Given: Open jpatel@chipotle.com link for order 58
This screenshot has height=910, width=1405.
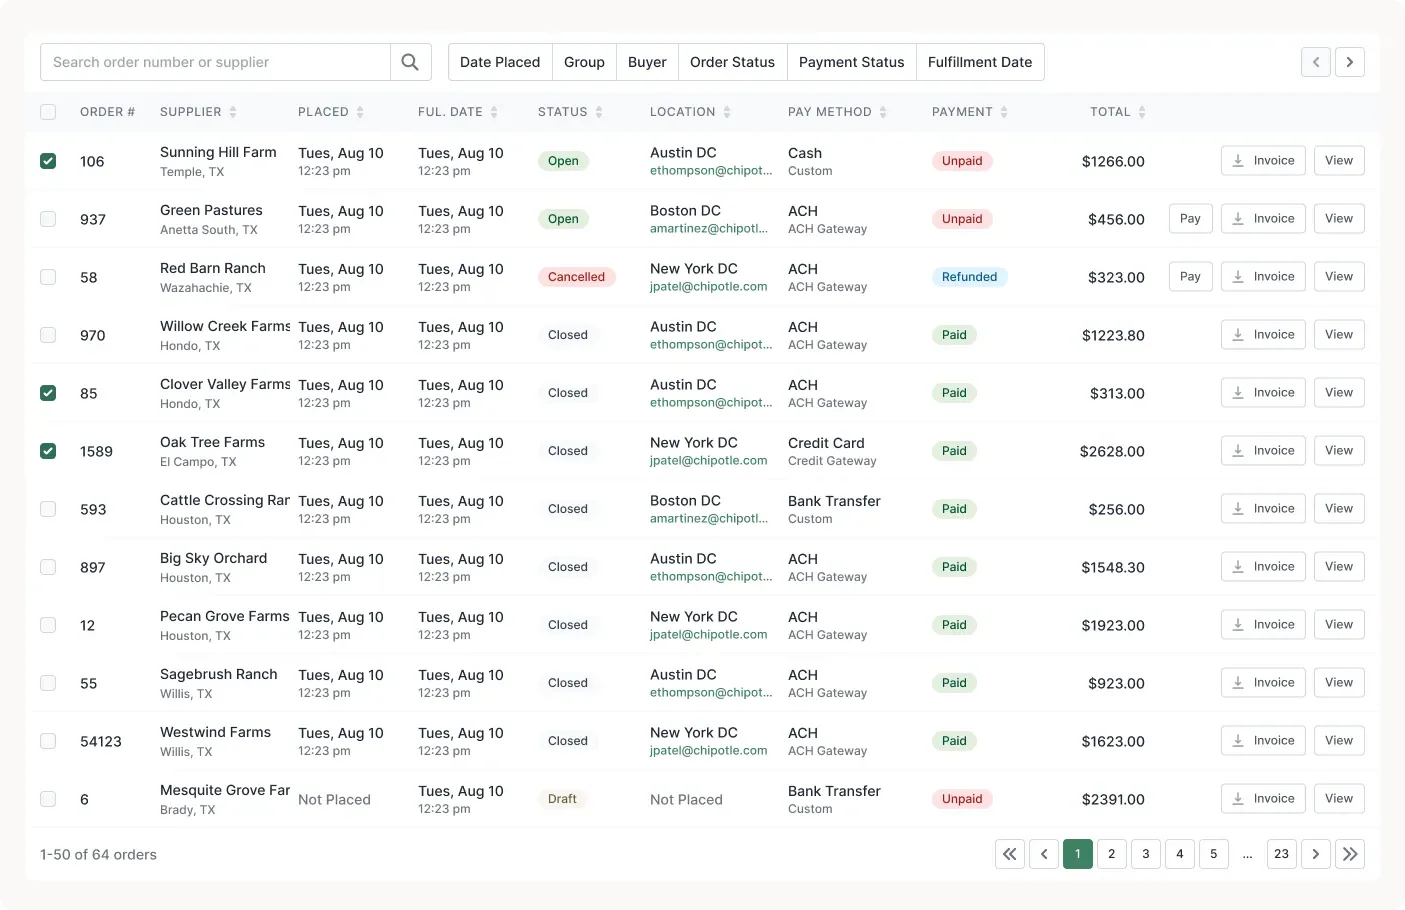Looking at the screenshot, I should click(709, 287).
